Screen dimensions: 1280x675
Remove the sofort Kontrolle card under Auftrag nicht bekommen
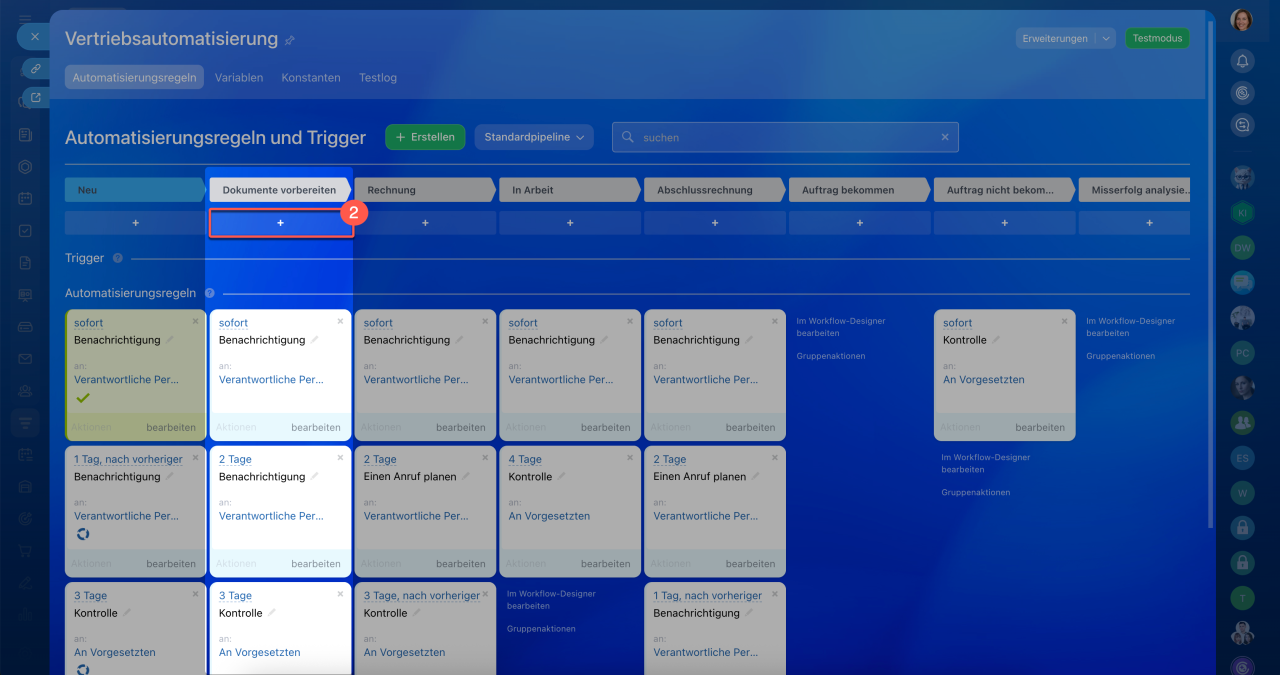tap(1064, 321)
